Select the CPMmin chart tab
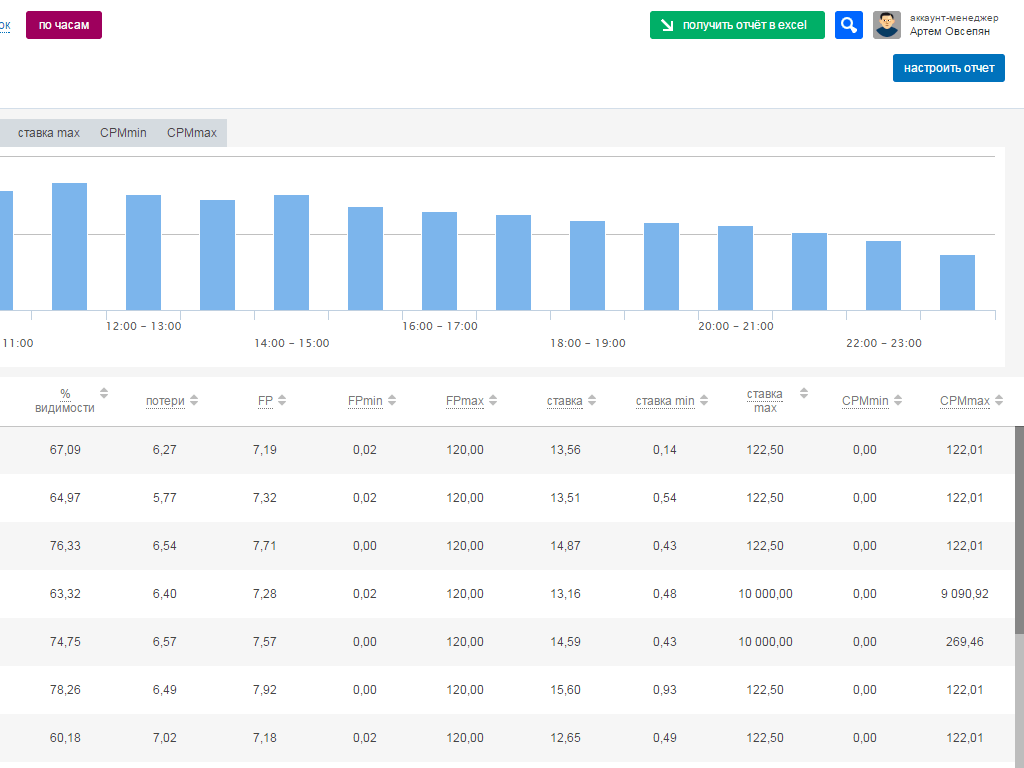 click(123, 133)
